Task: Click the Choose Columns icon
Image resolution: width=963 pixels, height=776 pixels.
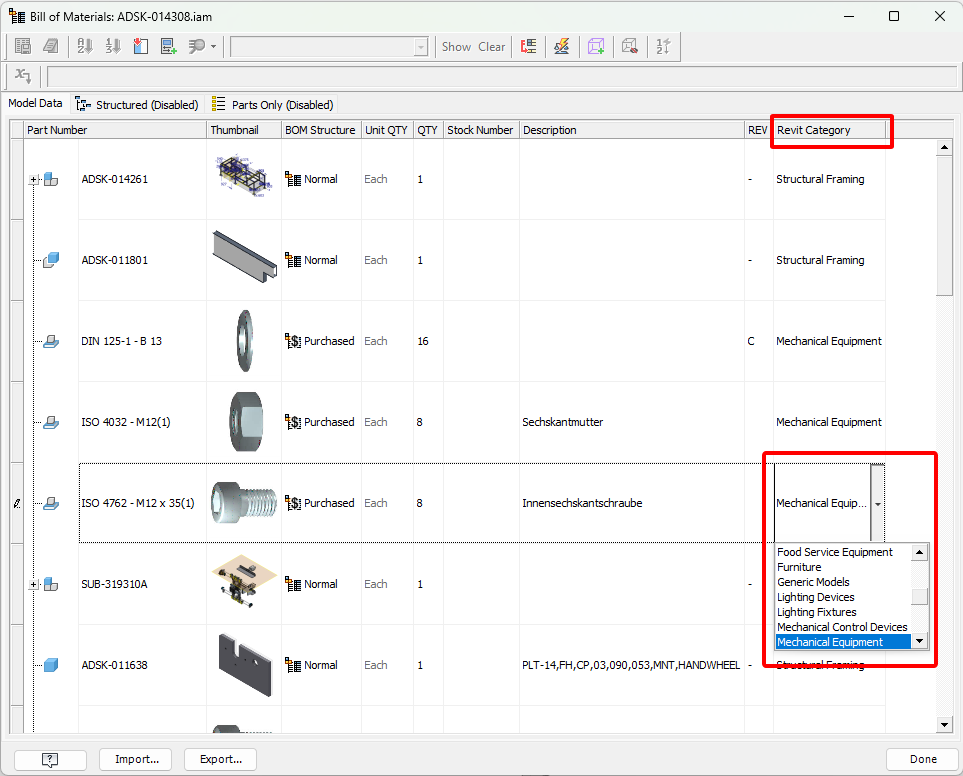Action: 141,46
